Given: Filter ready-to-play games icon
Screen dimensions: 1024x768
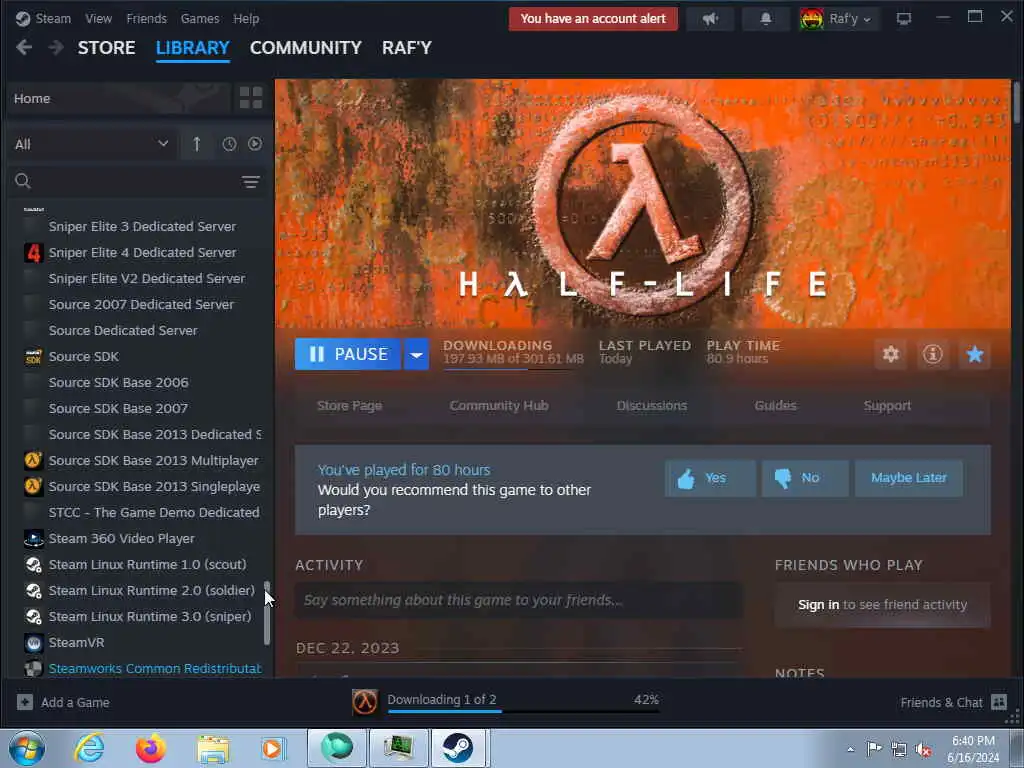Looking at the screenshot, I should coord(255,144).
